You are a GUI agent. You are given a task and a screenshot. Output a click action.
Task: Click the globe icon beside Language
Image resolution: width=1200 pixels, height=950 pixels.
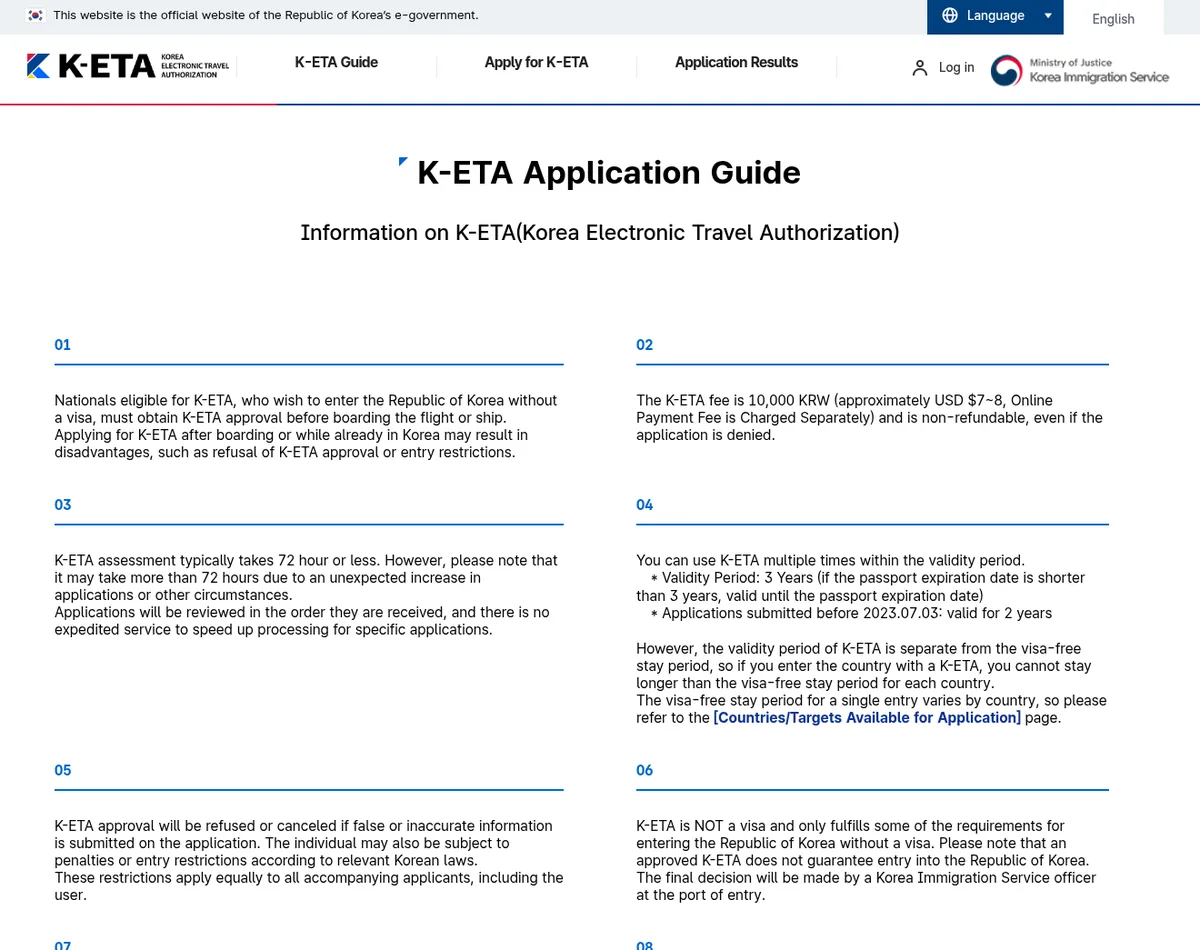coord(950,15)
